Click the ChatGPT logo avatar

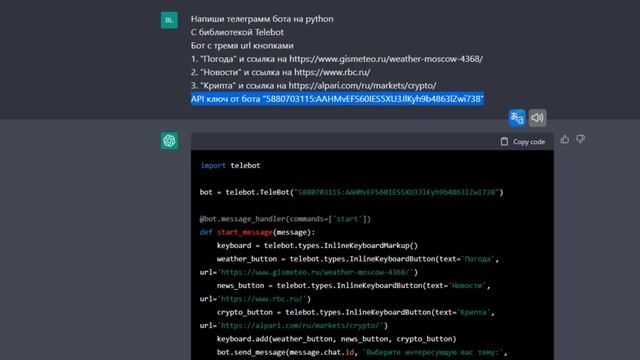[x=169, y=141]
